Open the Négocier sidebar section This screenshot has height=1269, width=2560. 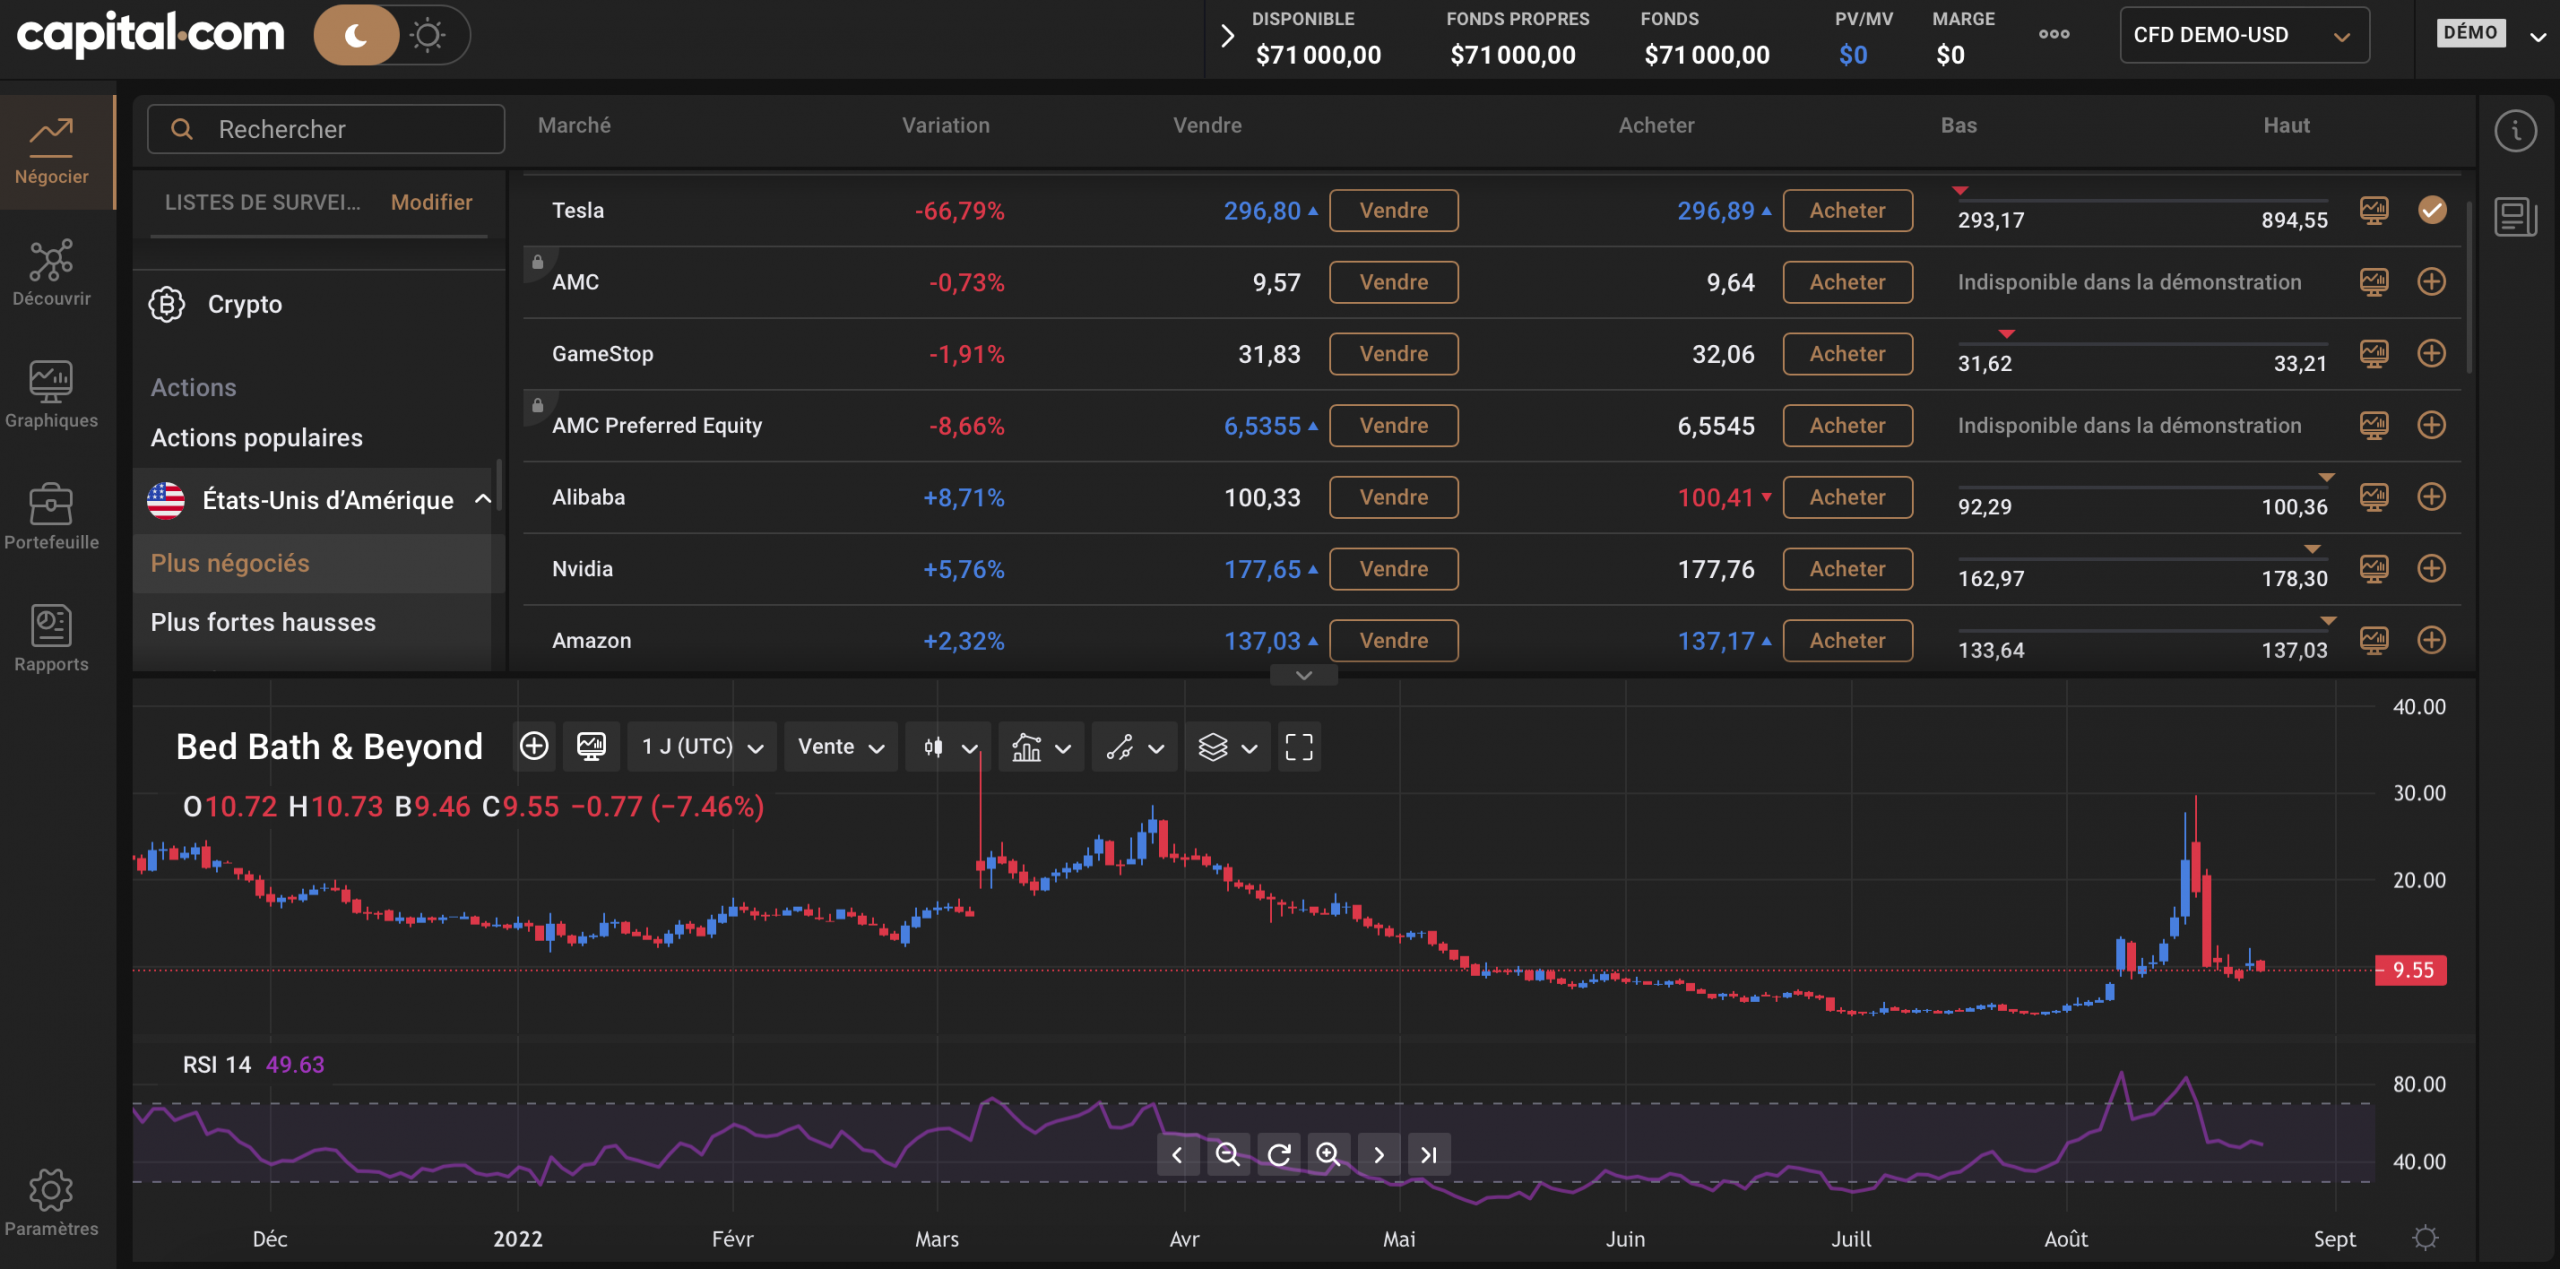pos(52,152)
